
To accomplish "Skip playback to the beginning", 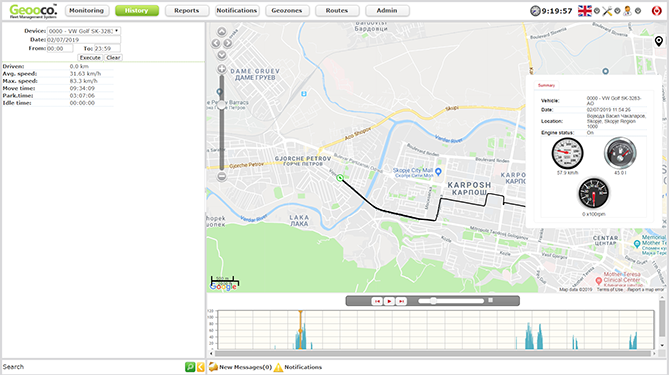I will 377,301.
